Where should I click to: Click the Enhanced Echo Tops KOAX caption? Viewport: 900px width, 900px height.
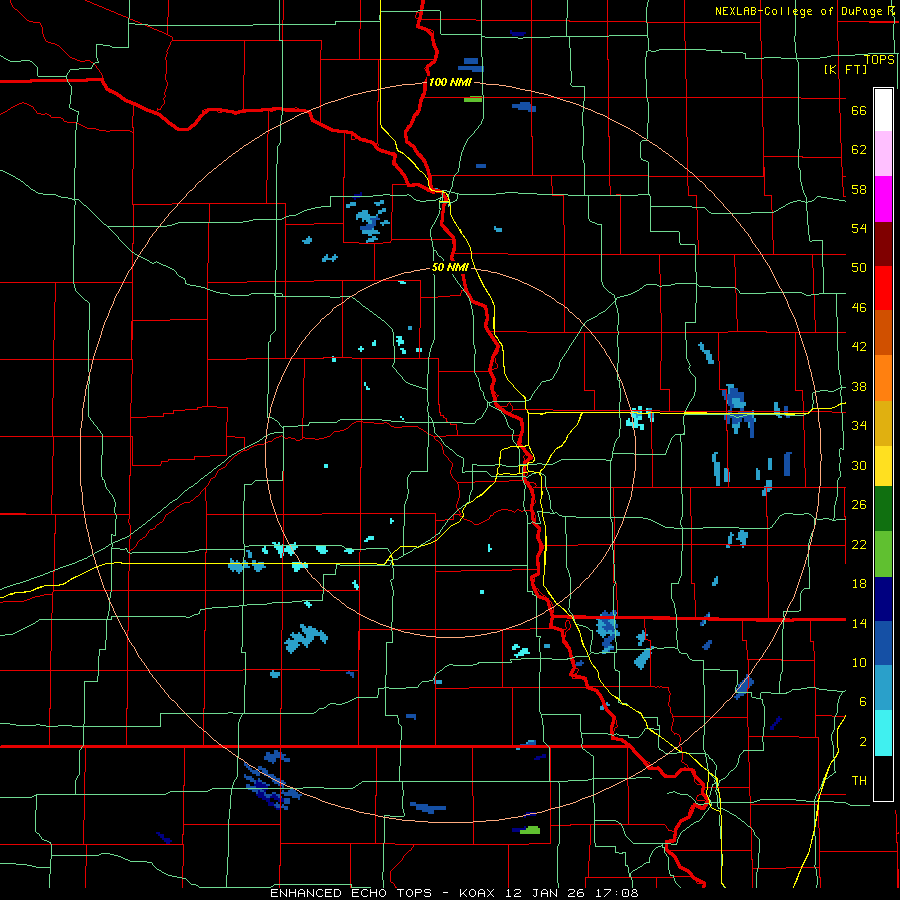coord(454,893)
